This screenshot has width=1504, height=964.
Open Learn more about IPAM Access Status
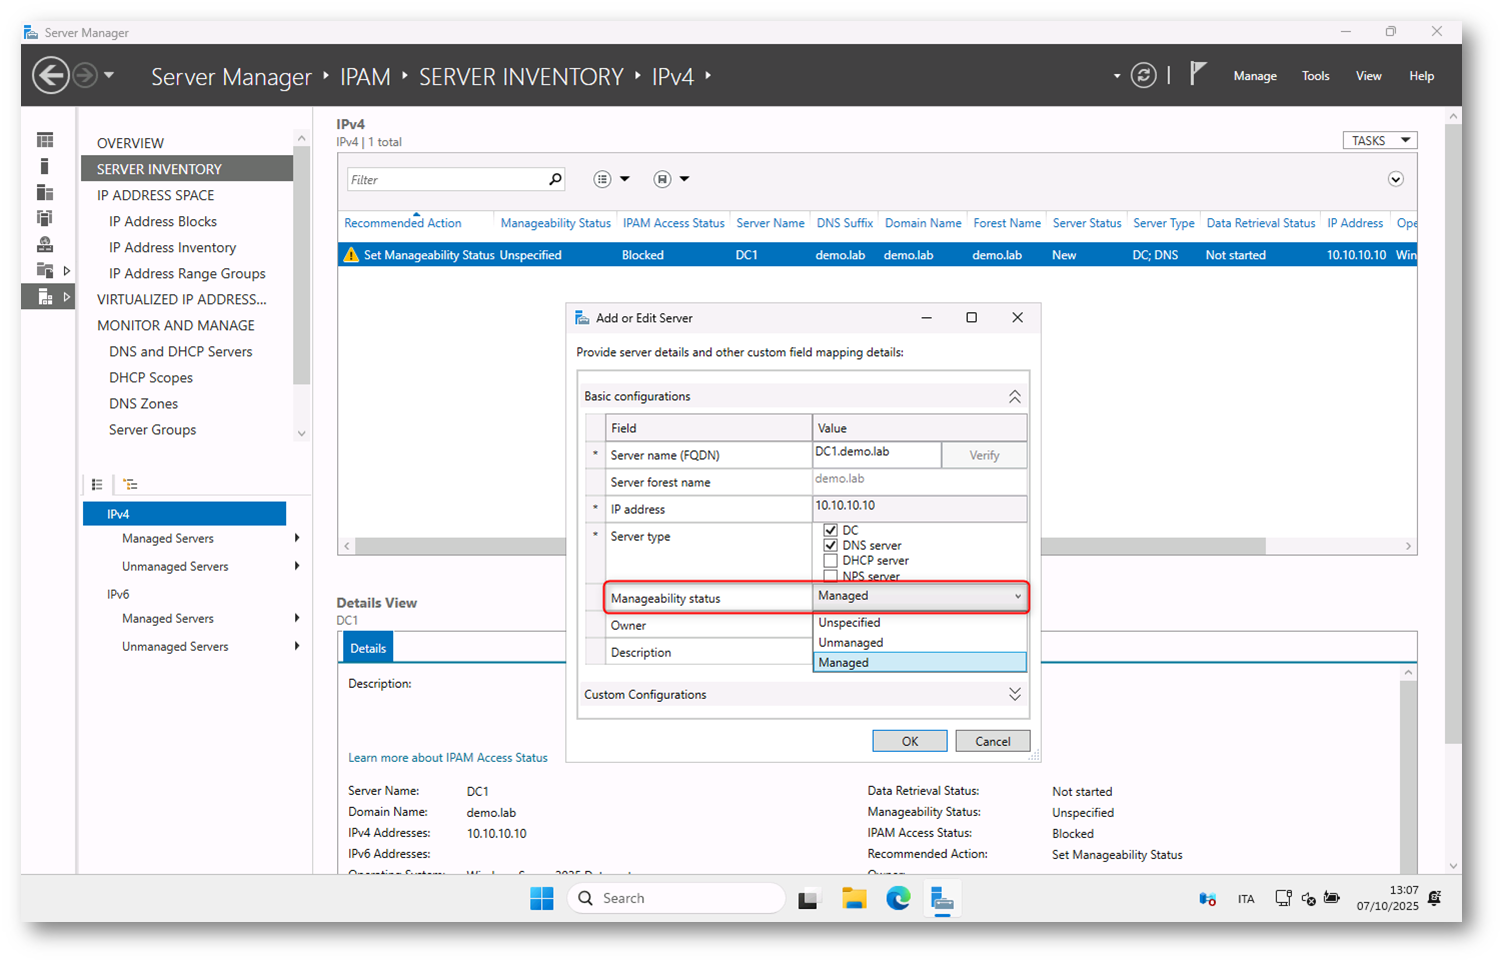[x=447, y=758]
